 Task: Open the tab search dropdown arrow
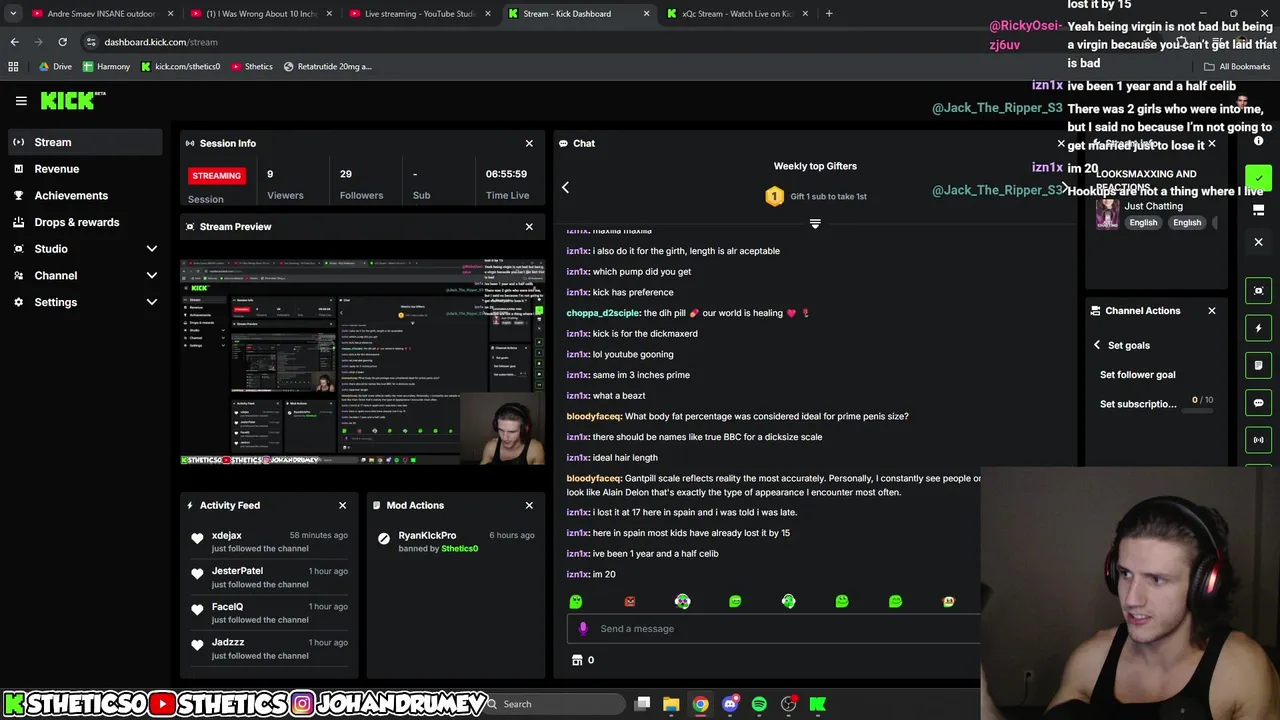click(x=13, y=14)
